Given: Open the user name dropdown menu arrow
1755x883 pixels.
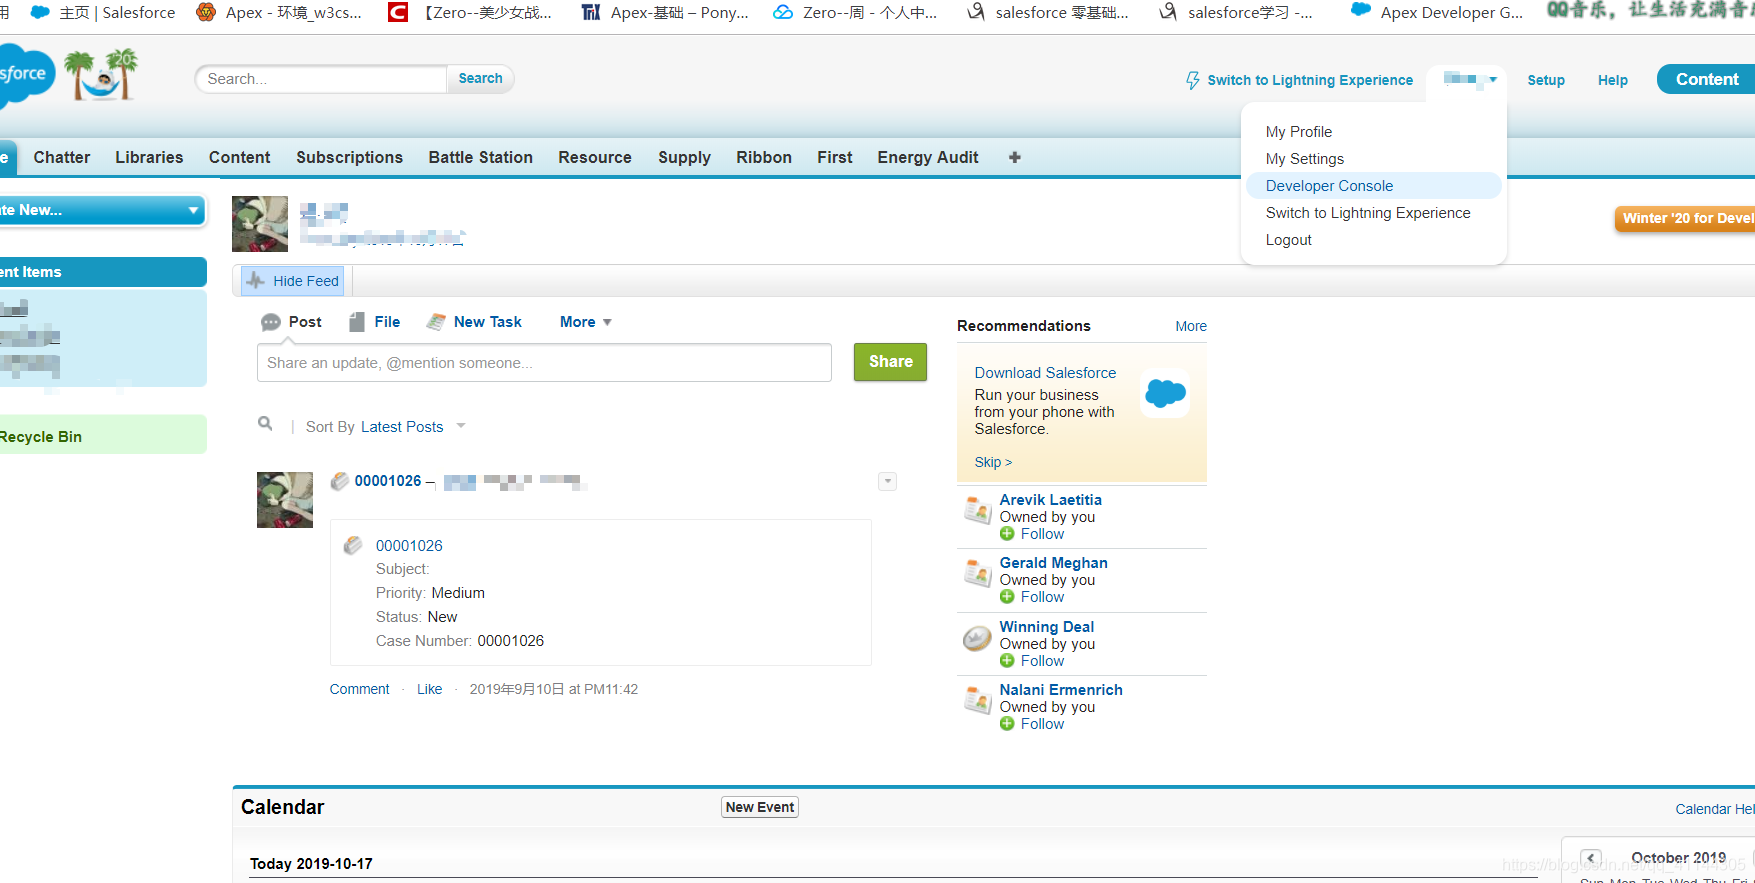Looking at the screenshot, I should [x=1493, y=79].
